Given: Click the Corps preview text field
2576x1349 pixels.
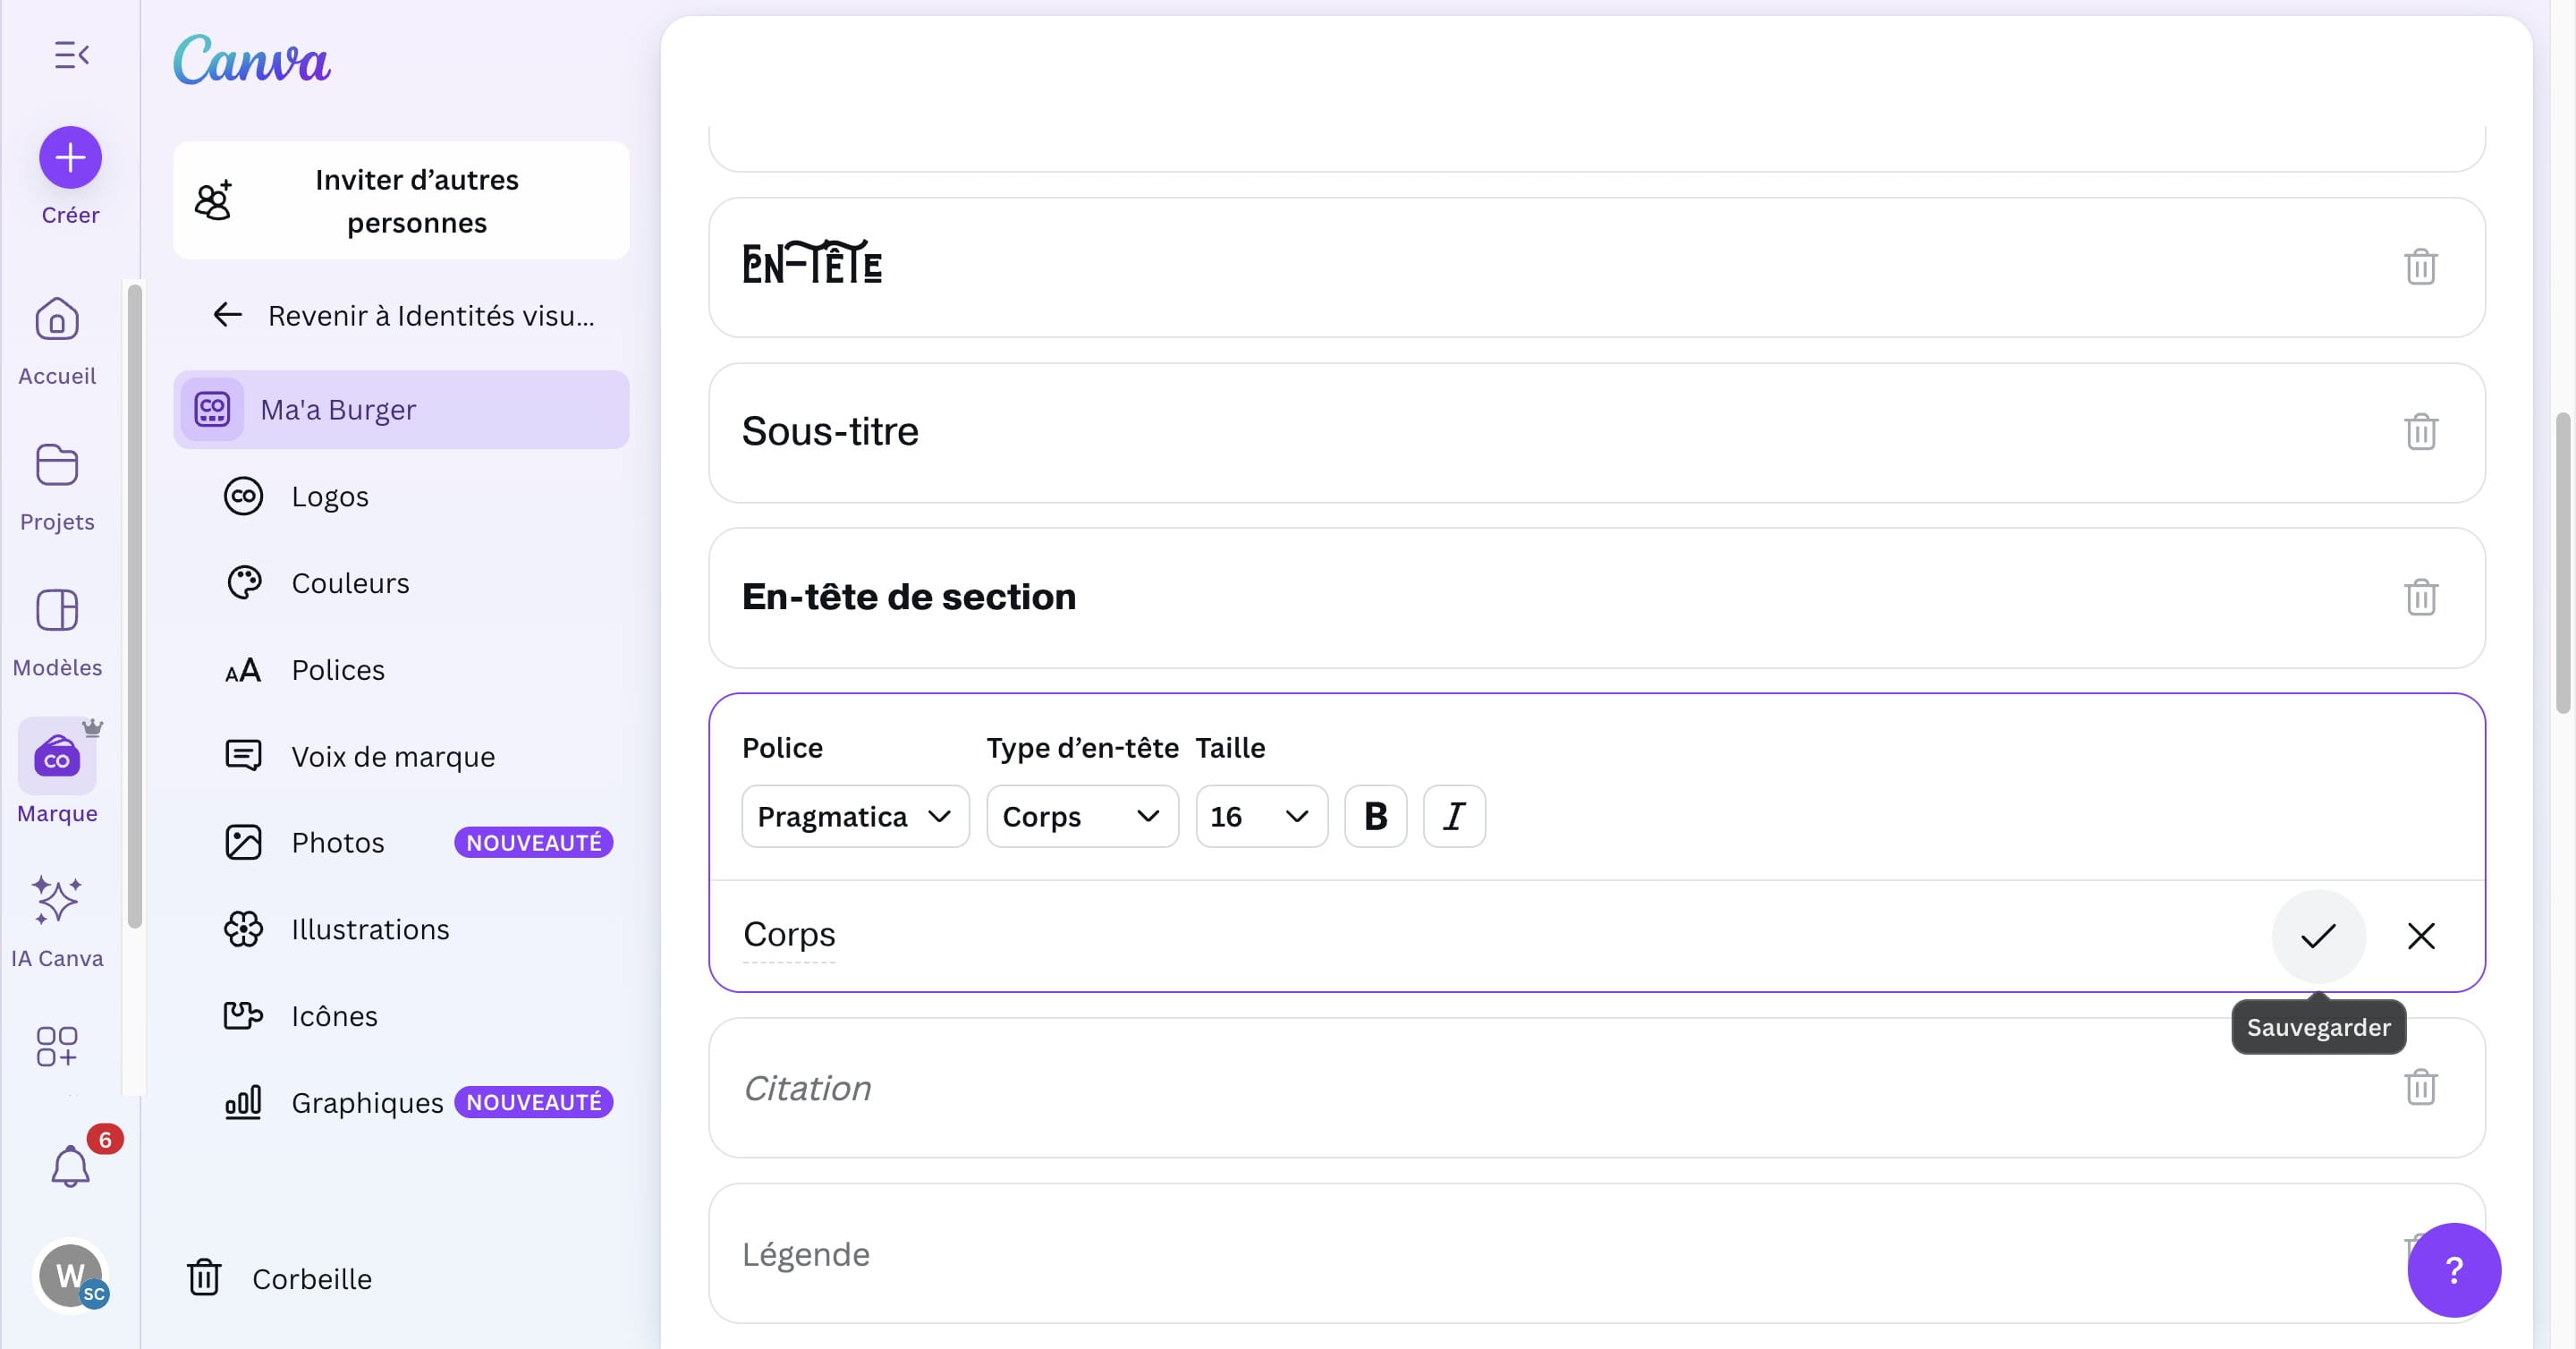Looking at the screenshot, I should pos(789,934).
